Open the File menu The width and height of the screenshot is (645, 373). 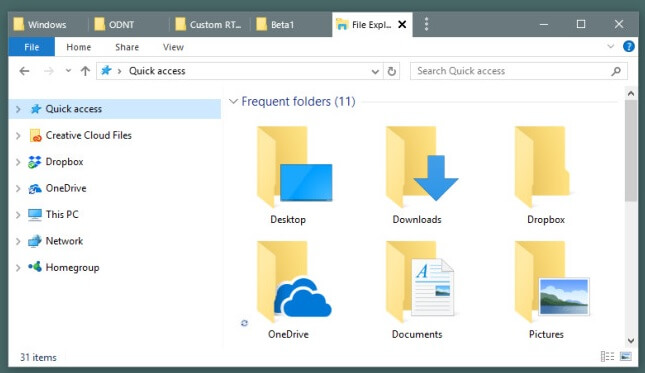tap(32, 47)
